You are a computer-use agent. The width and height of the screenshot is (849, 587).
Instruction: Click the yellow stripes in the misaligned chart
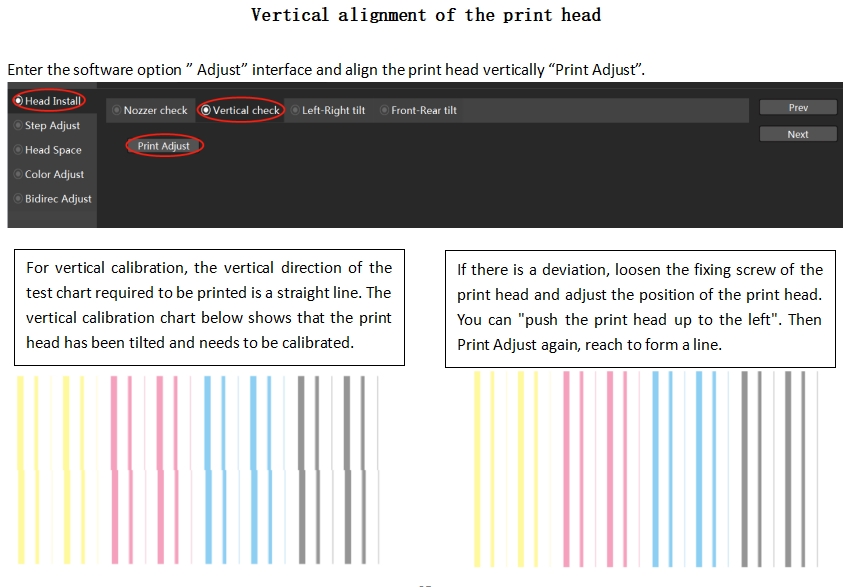pos(50,468)
